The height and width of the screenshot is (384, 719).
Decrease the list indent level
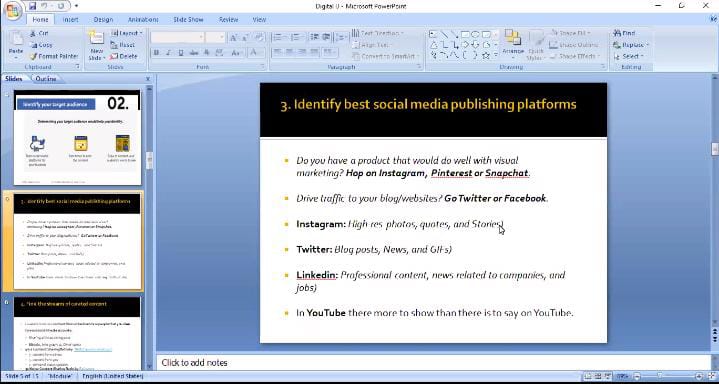click(314, 37)
